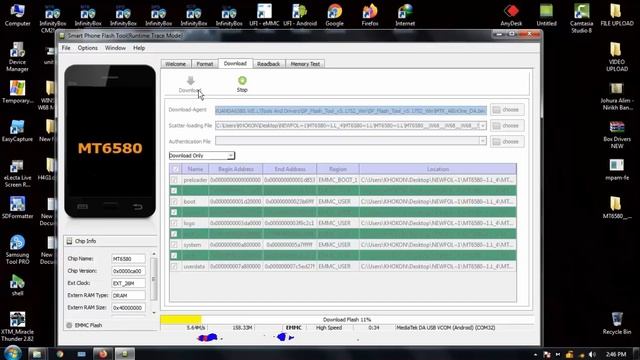Expand the Scatter-loading File dropdown arrow
This screenshot has height=360, width=640.
(482, 126)
